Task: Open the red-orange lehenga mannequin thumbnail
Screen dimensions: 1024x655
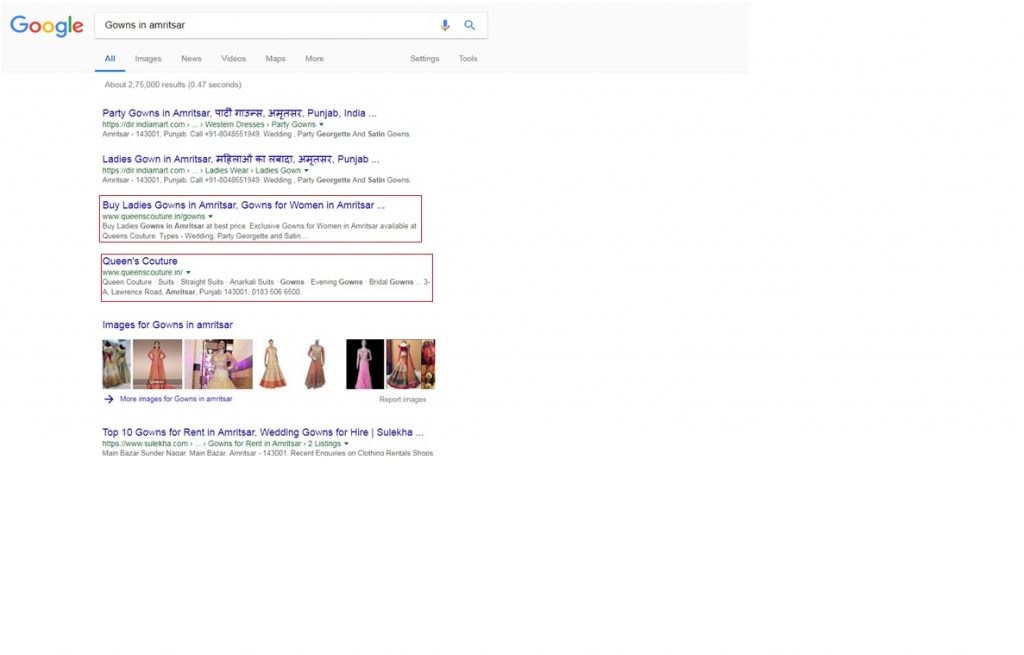Action: [316, 364]
